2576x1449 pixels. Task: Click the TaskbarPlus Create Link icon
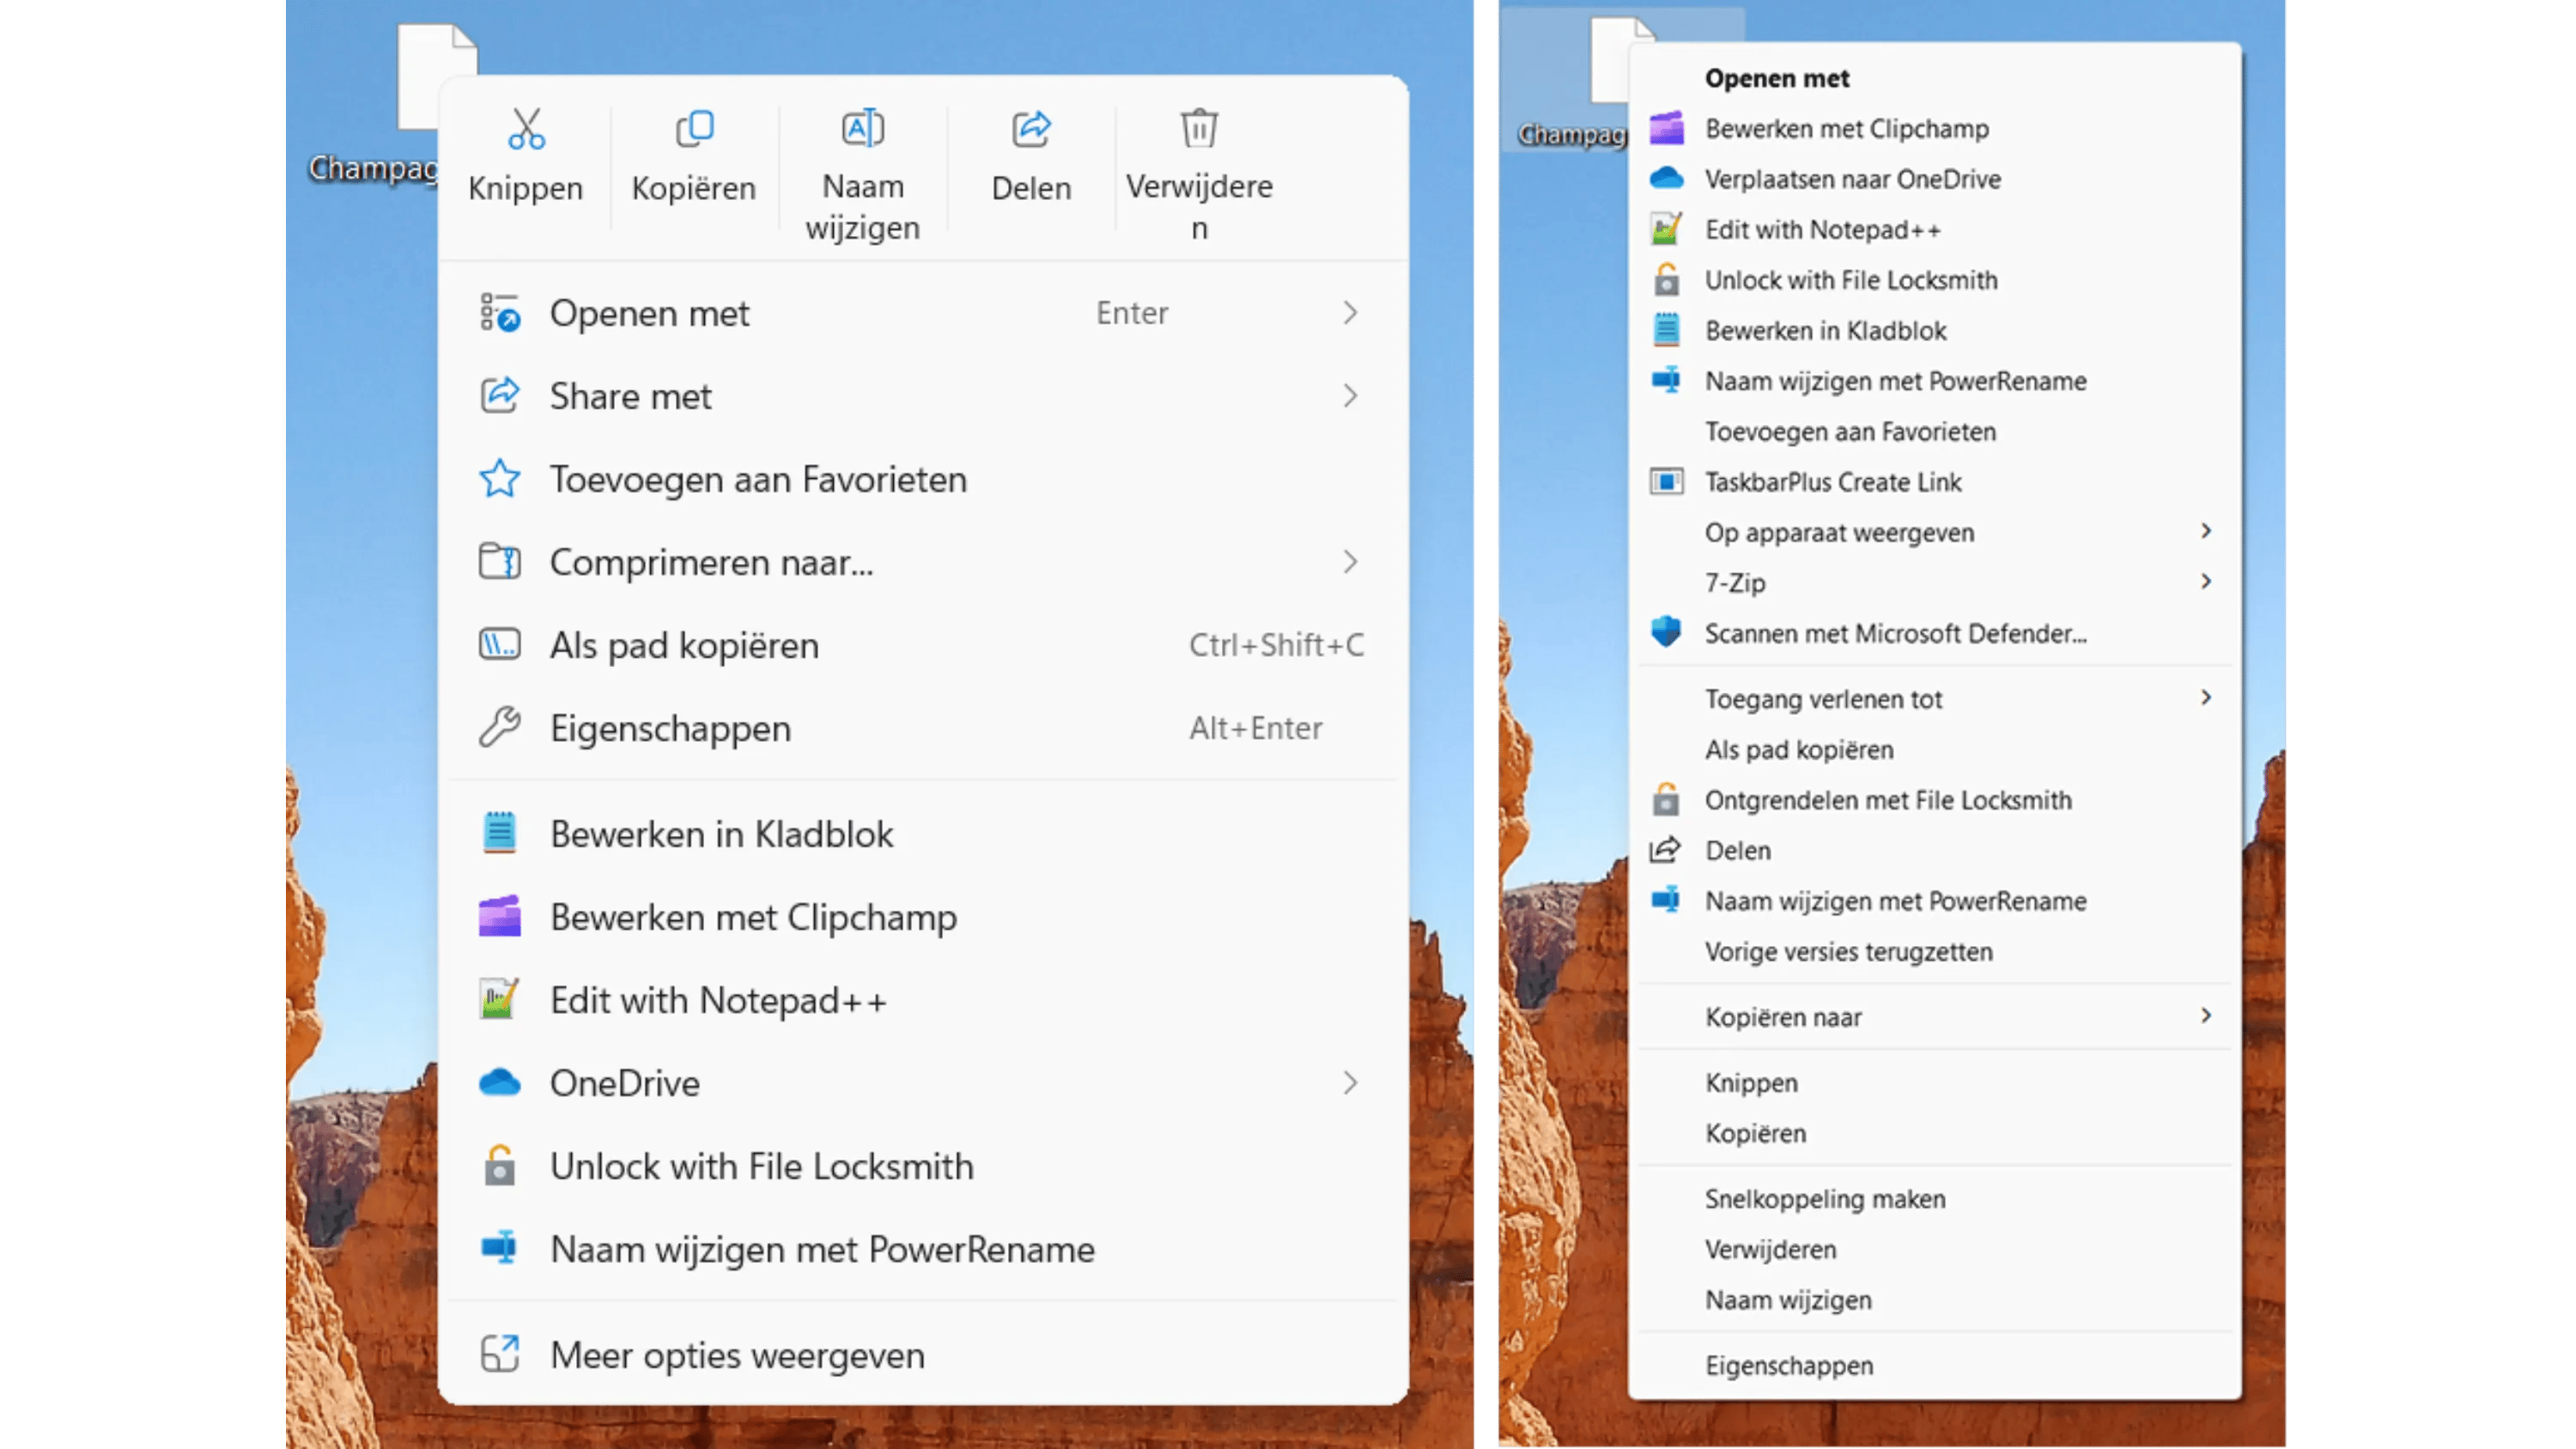pyautogui.click(x=1666, y=482)
